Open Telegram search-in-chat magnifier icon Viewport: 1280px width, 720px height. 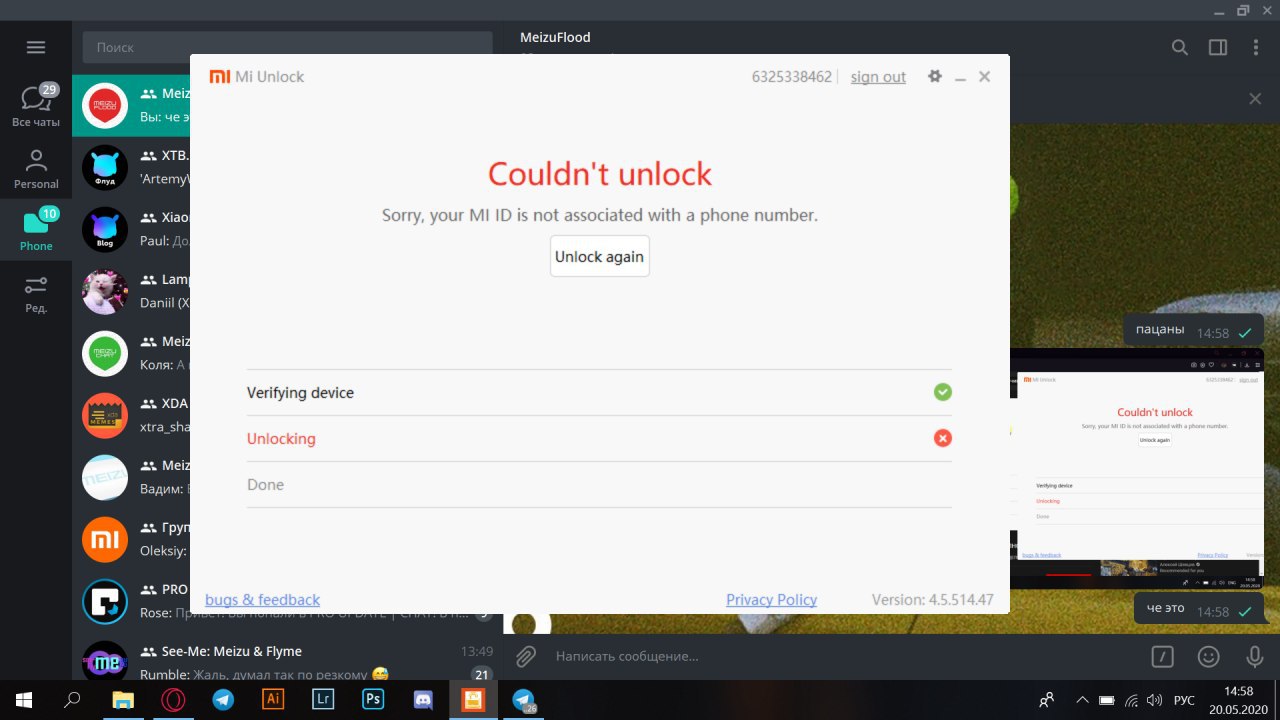click(1180, 47)
